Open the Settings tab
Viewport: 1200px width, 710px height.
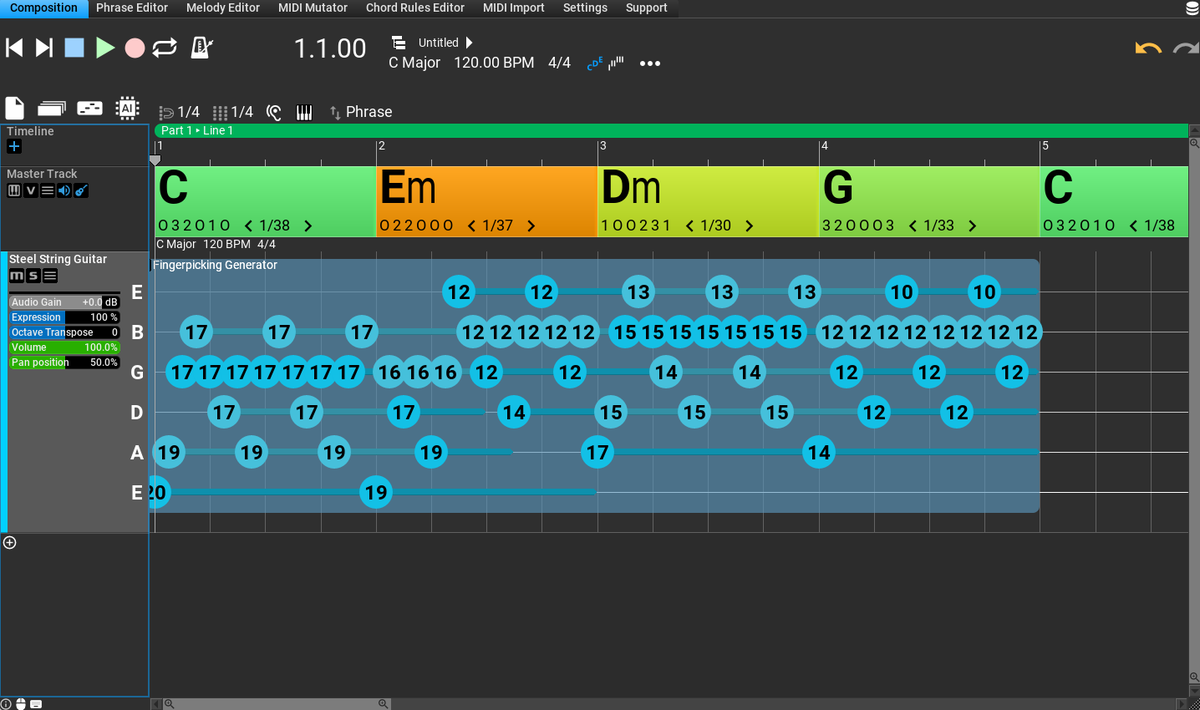[585, 8]
